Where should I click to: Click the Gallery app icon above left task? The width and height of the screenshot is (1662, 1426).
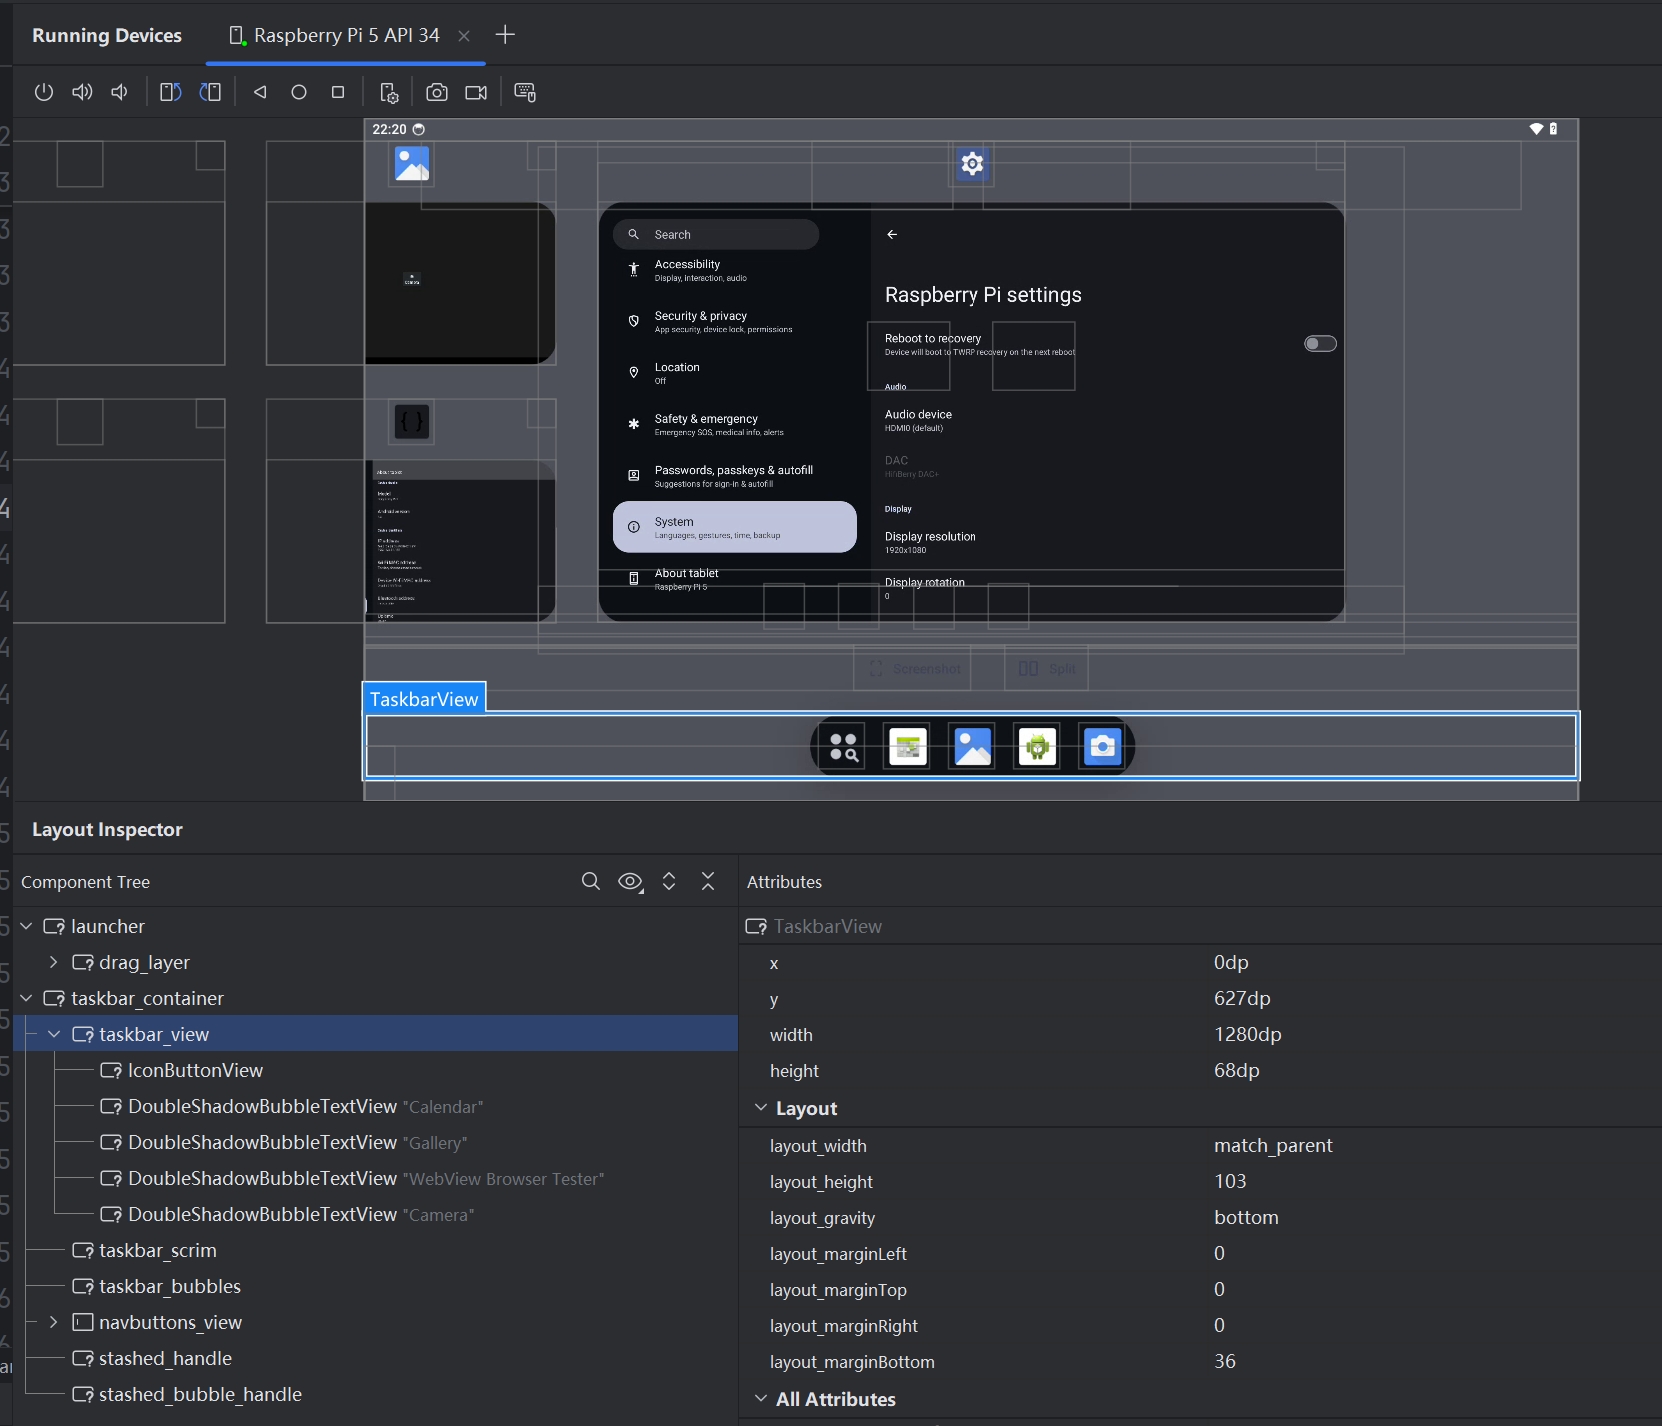412,164
